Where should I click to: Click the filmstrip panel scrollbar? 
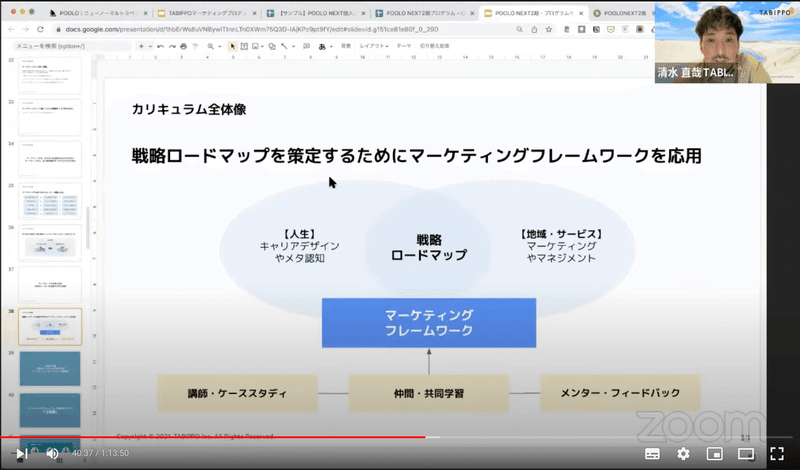coord(88,228)
